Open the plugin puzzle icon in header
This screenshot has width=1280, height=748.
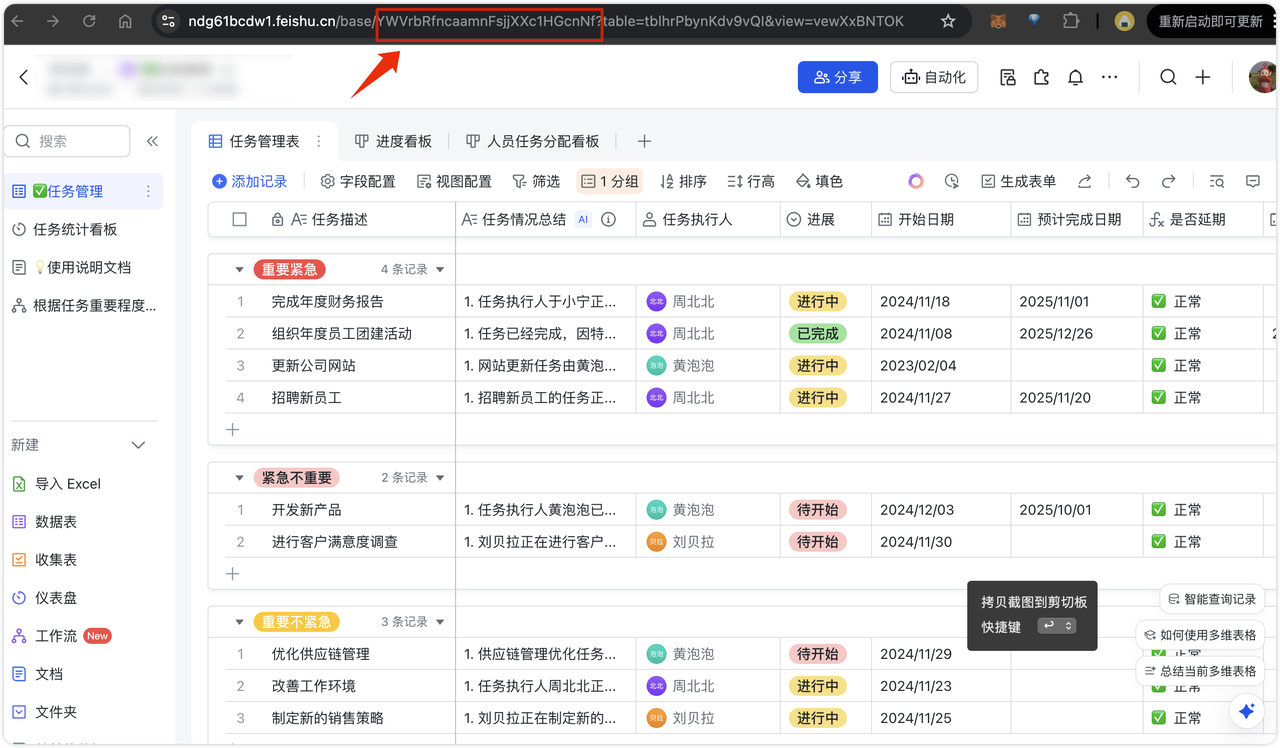coord(1041,77)
